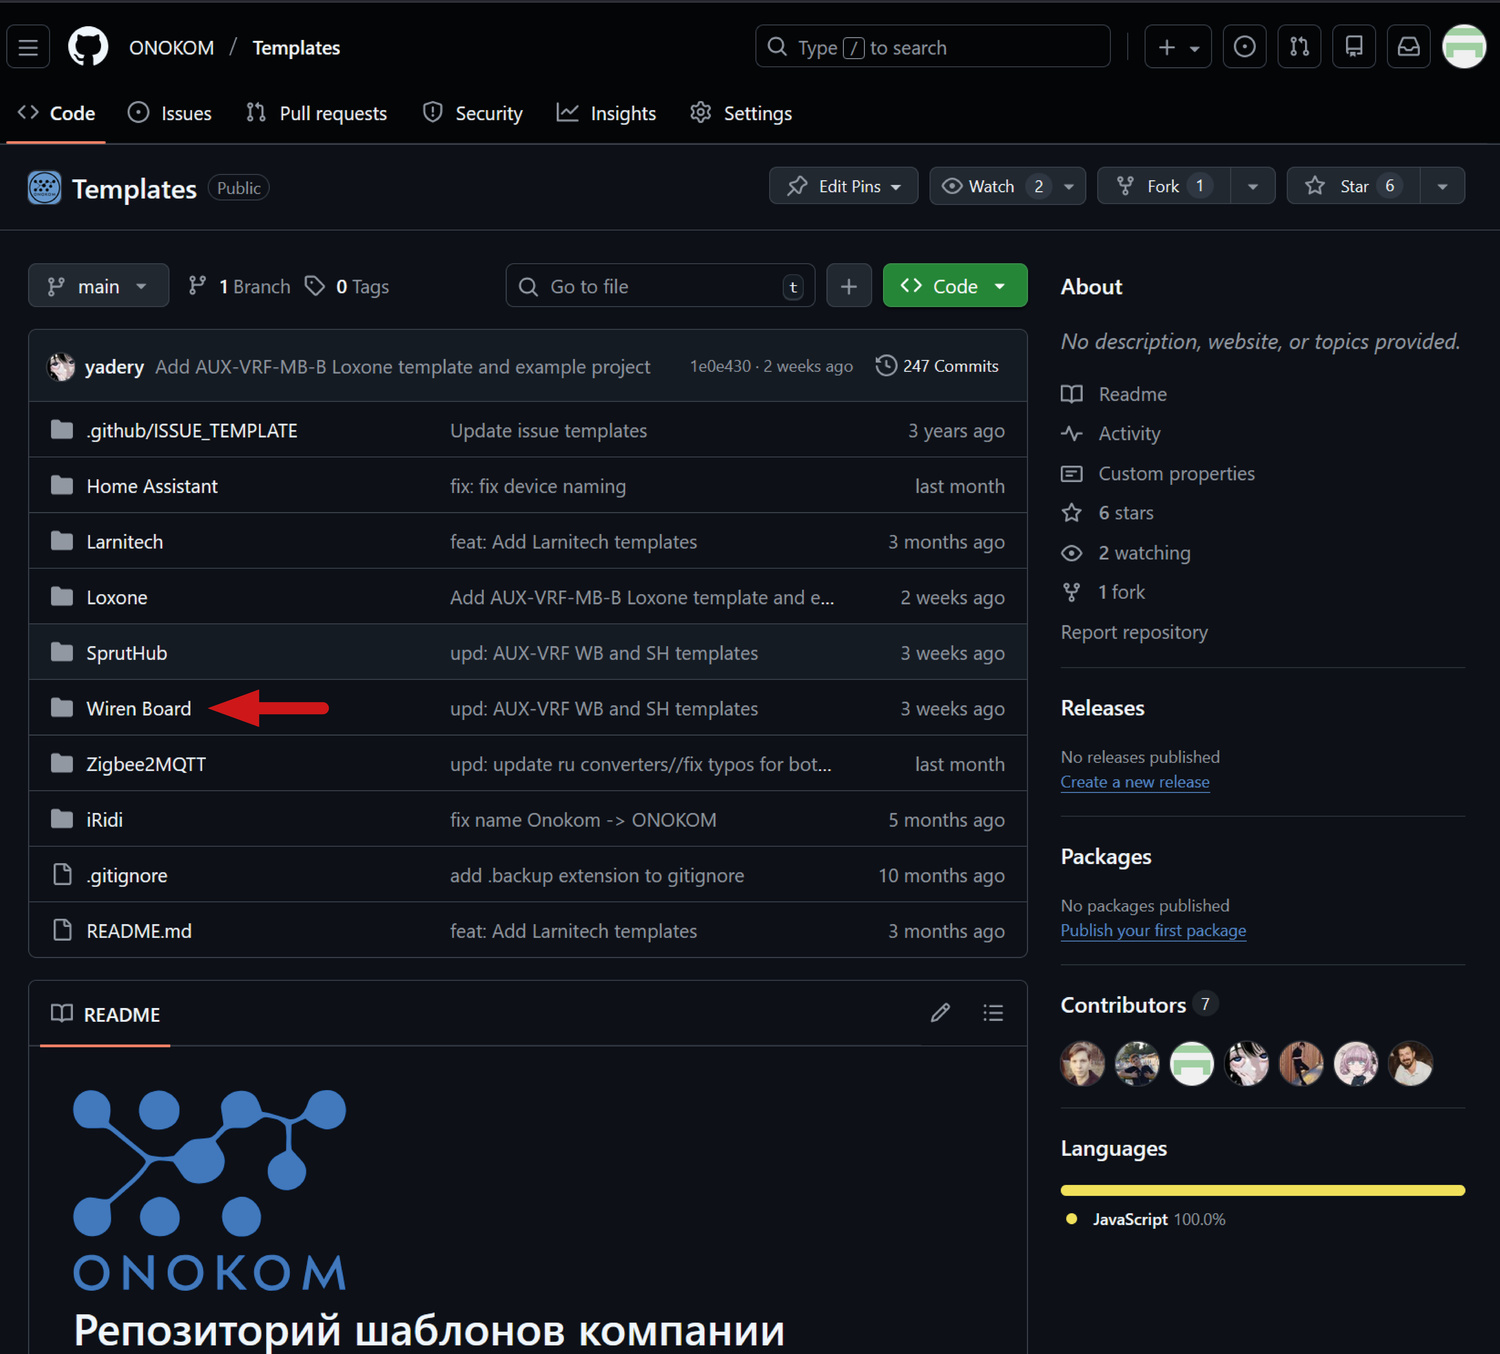
Task: Go to the GitHub home logo
Action: pyautogui.click(x=88, y=47)
